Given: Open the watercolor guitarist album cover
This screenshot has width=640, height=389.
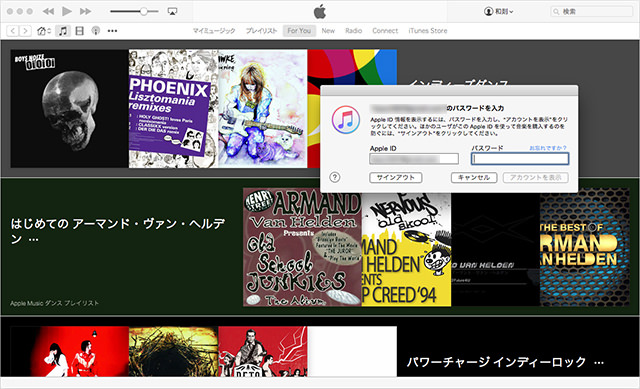Looking at the screenshot, I should point(263,109).
